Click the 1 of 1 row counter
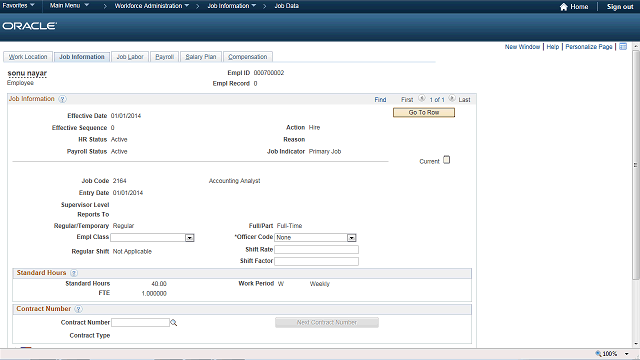Image resolution: width=640 pixels, height=360 pixels. click(x=437, y=100)
